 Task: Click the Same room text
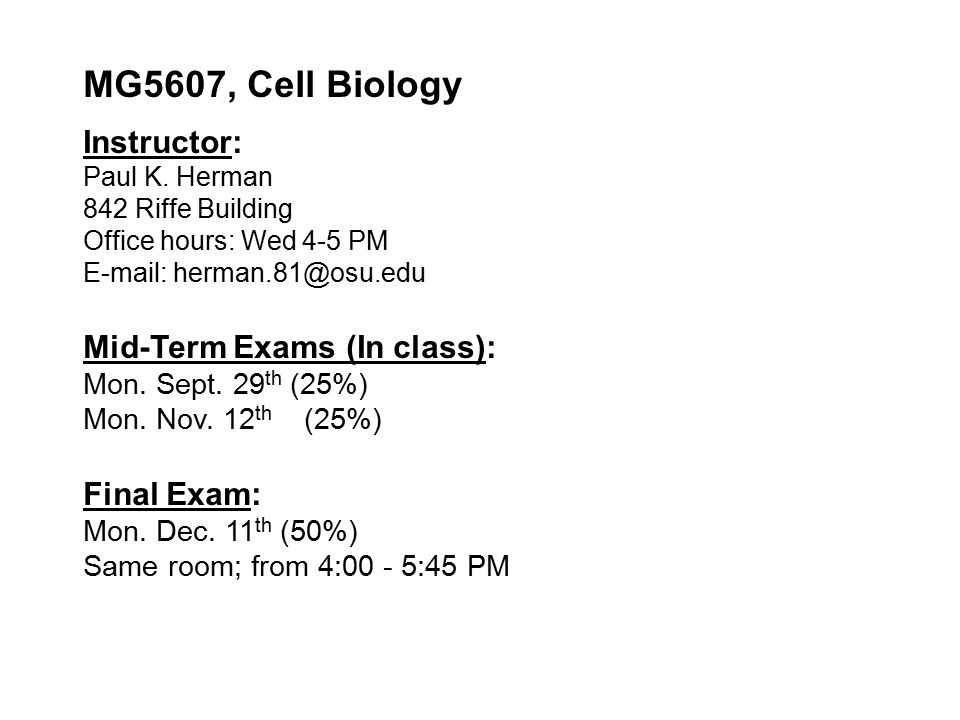(162, 566)
